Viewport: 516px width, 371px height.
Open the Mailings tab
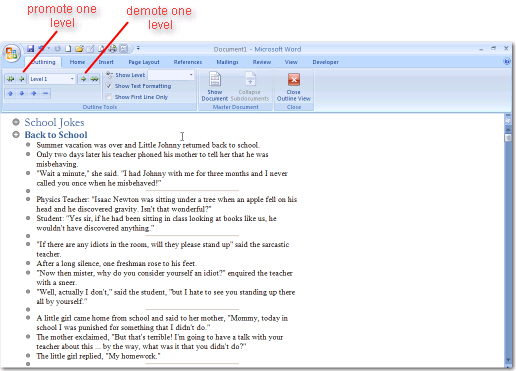point(227,62)
